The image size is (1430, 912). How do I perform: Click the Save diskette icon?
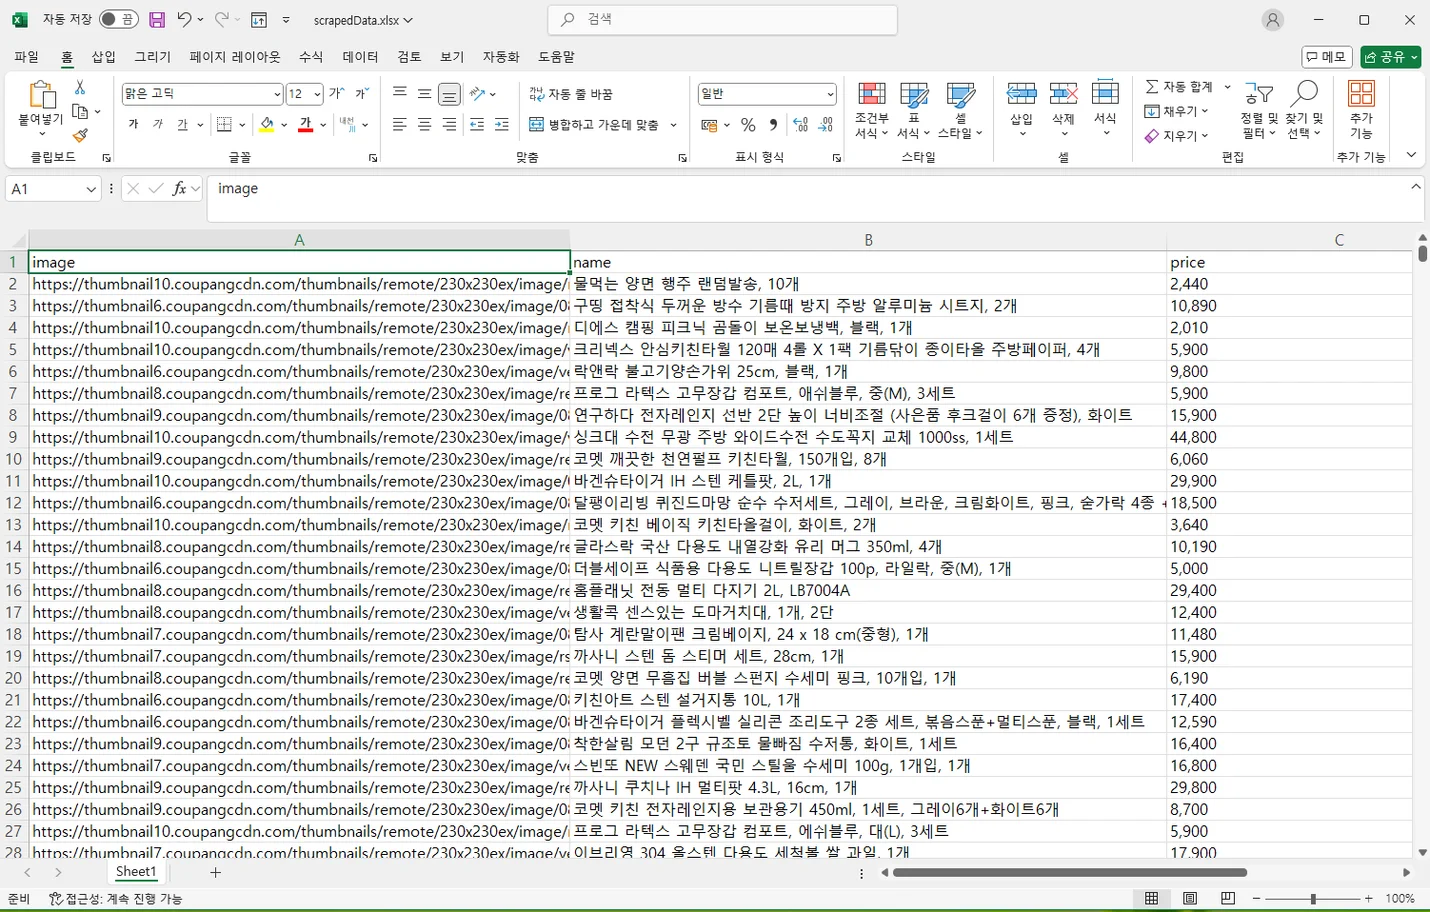coord(157,19)
